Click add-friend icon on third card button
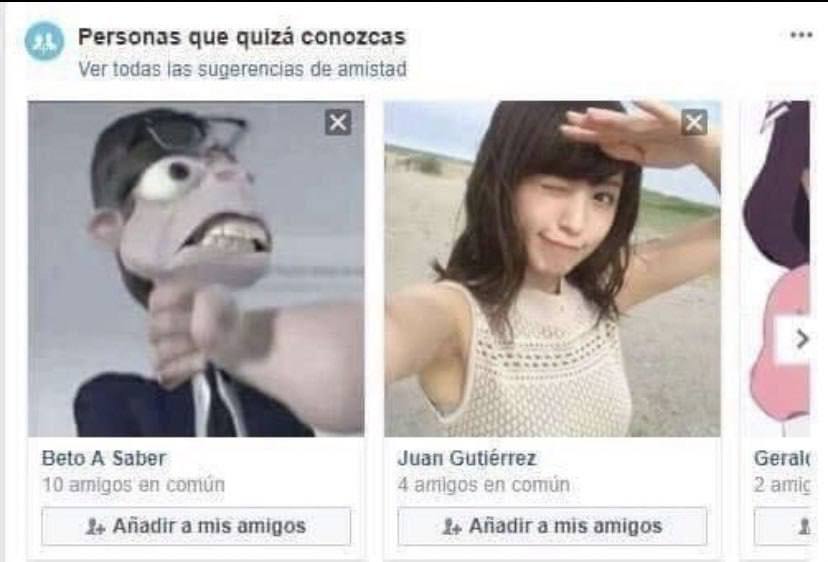Screen dimensions: 828x562 804,527
